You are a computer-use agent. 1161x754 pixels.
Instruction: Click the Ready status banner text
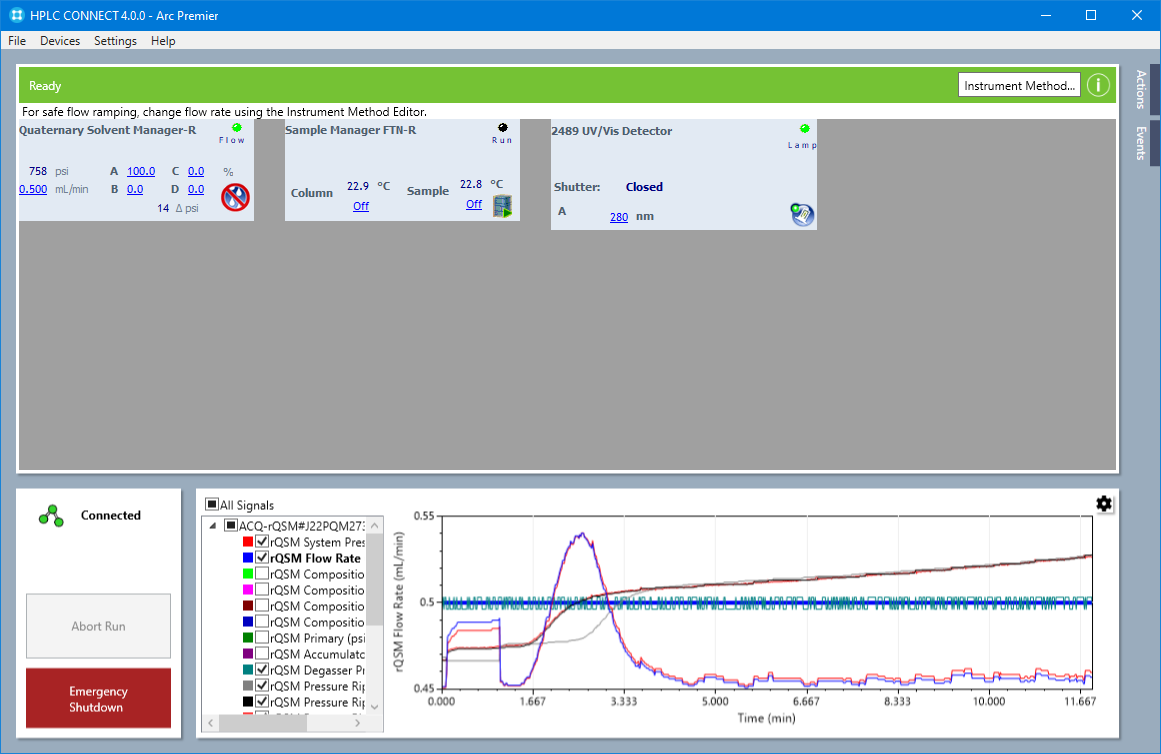45,86
